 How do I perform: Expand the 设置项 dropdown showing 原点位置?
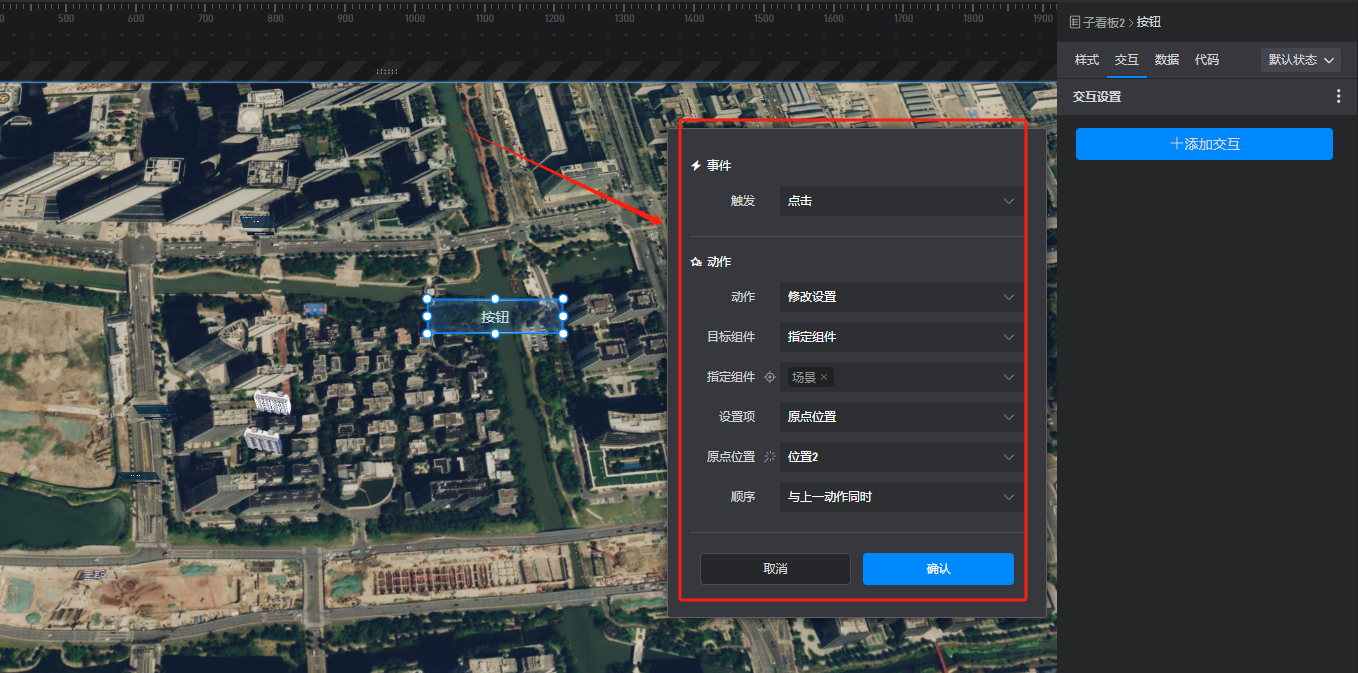[900, 417]
